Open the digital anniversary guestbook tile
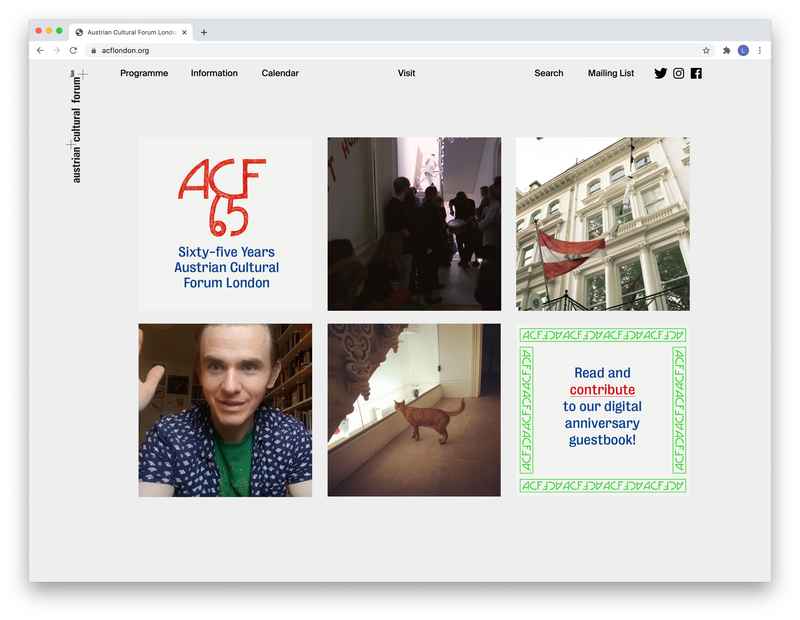Viewport: 800px width, 620px height. [603, 410]
